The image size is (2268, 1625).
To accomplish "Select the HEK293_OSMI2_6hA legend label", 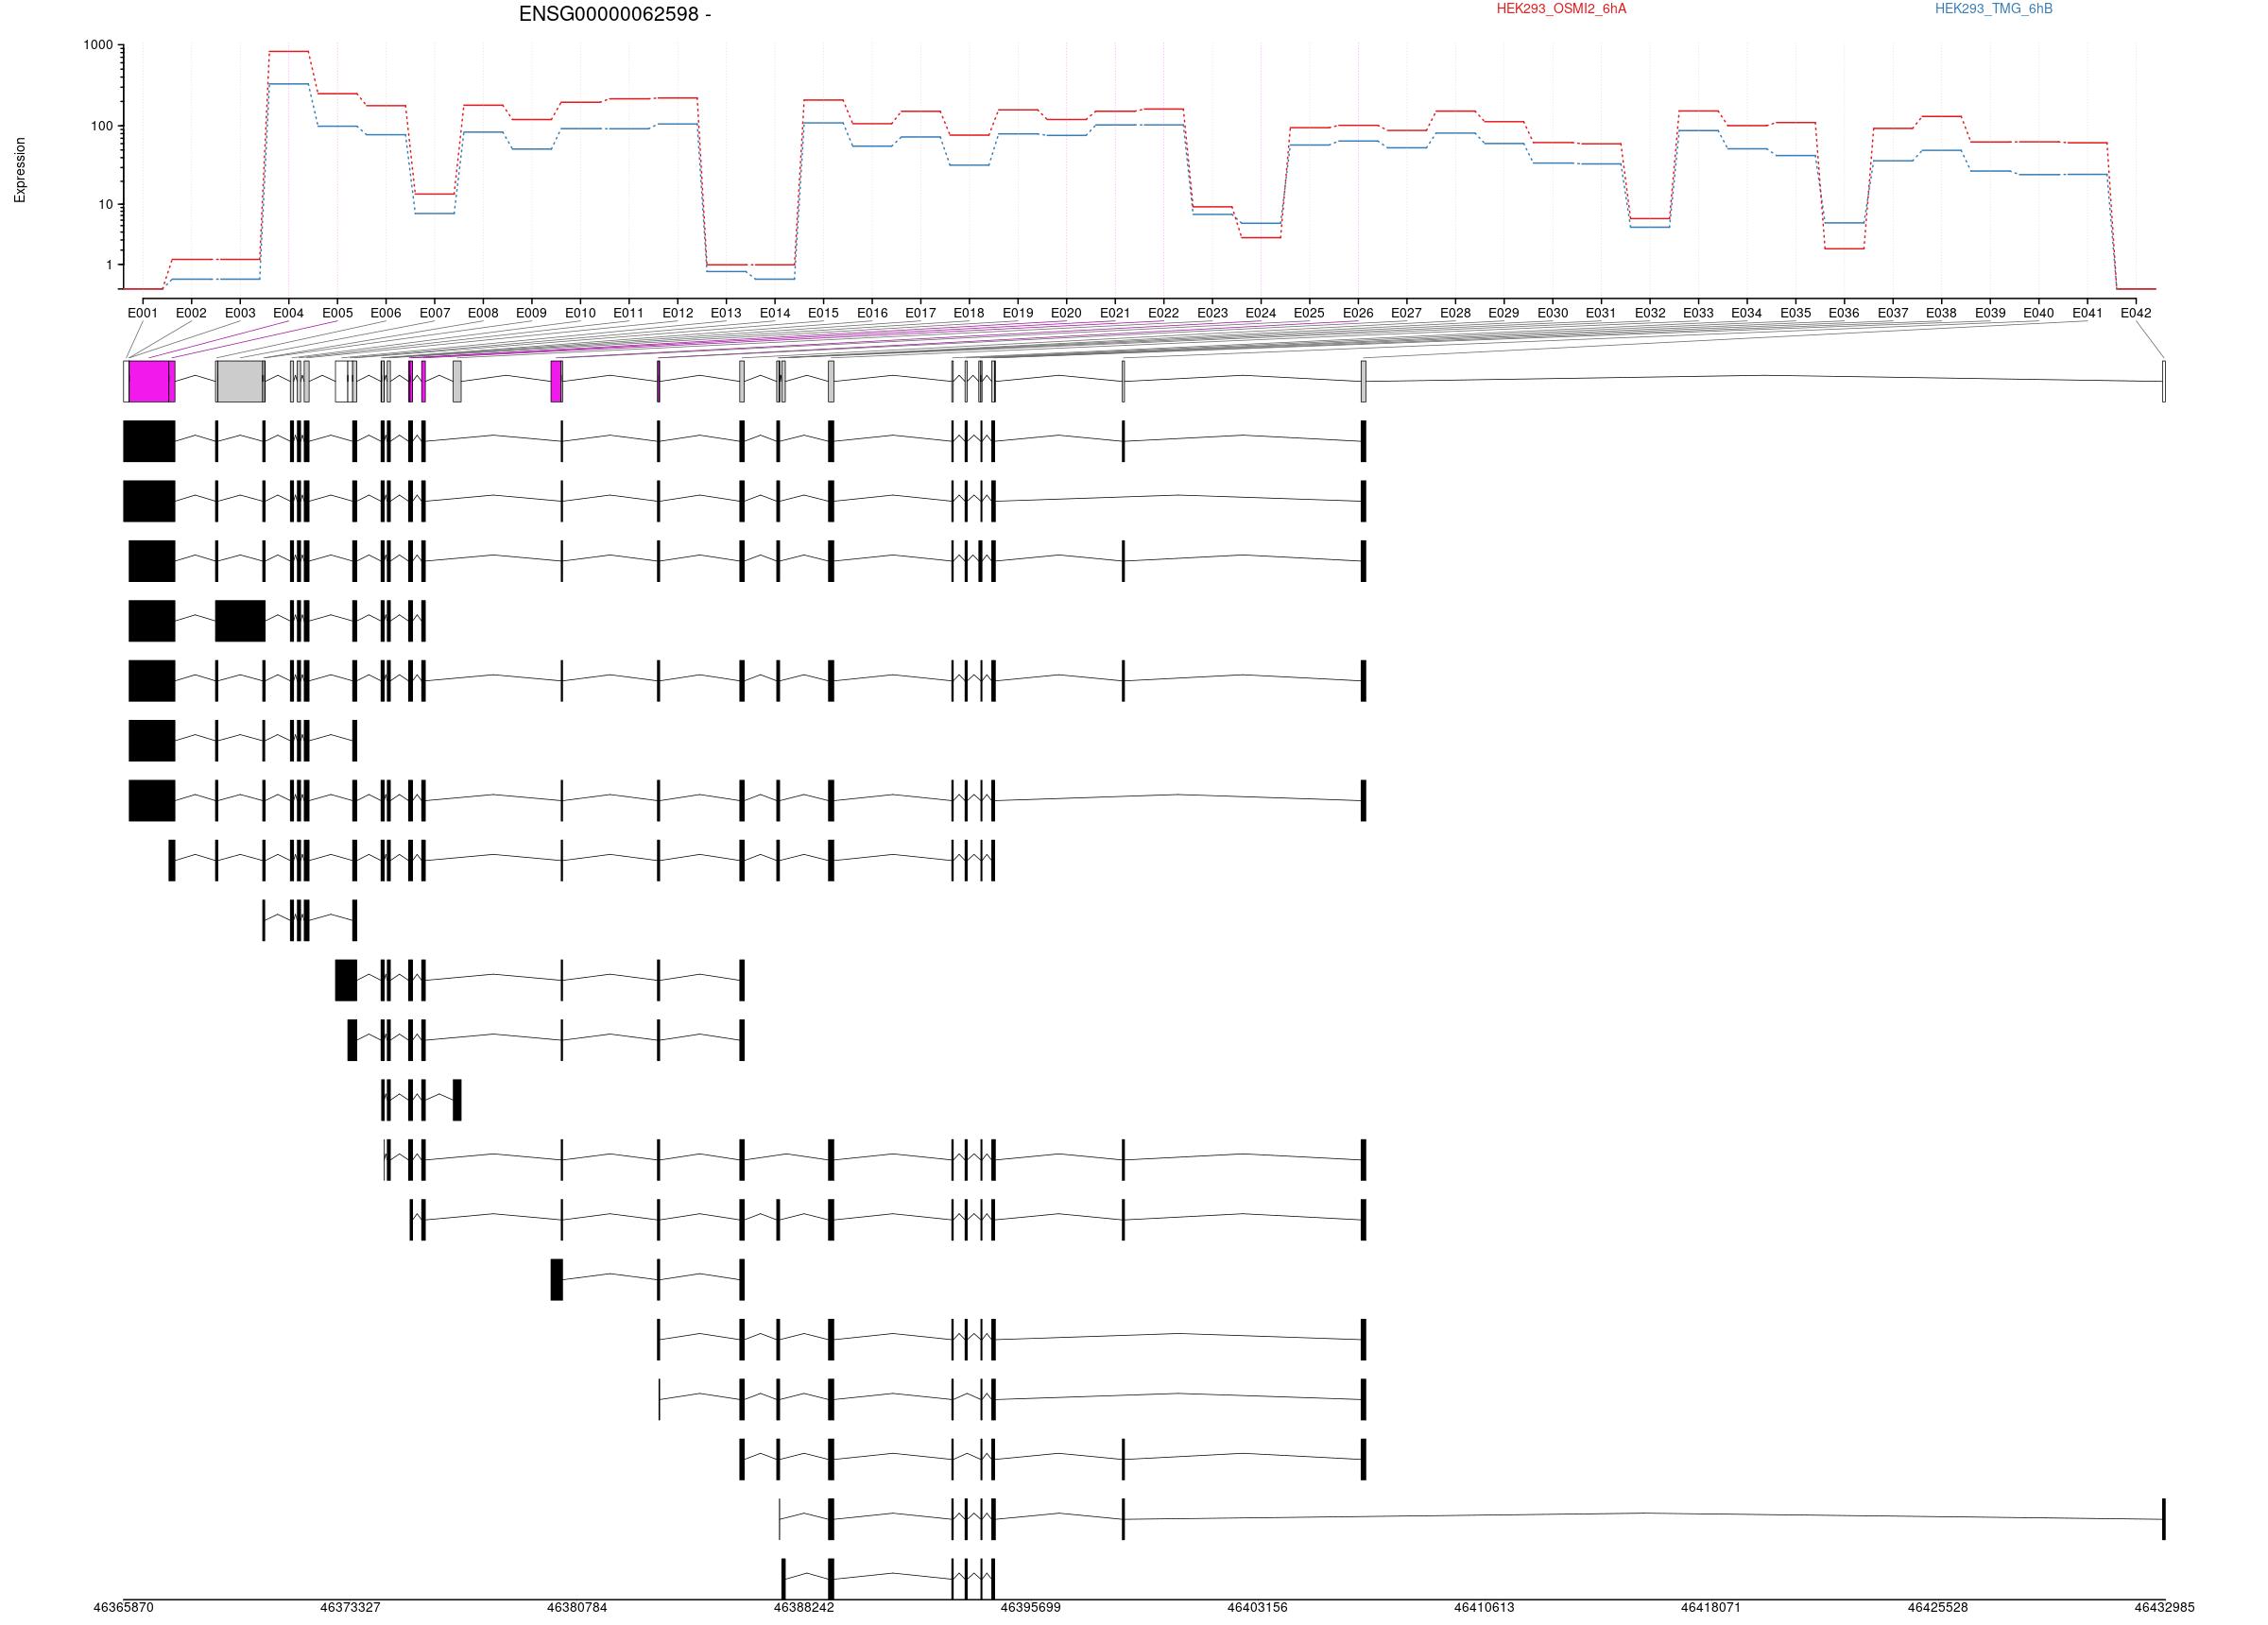I will (x=1561, y=9).
